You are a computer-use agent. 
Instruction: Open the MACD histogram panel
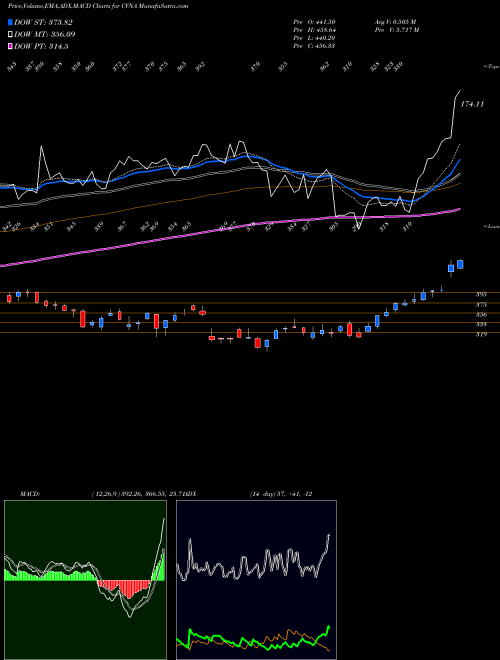tap(85, 580)
